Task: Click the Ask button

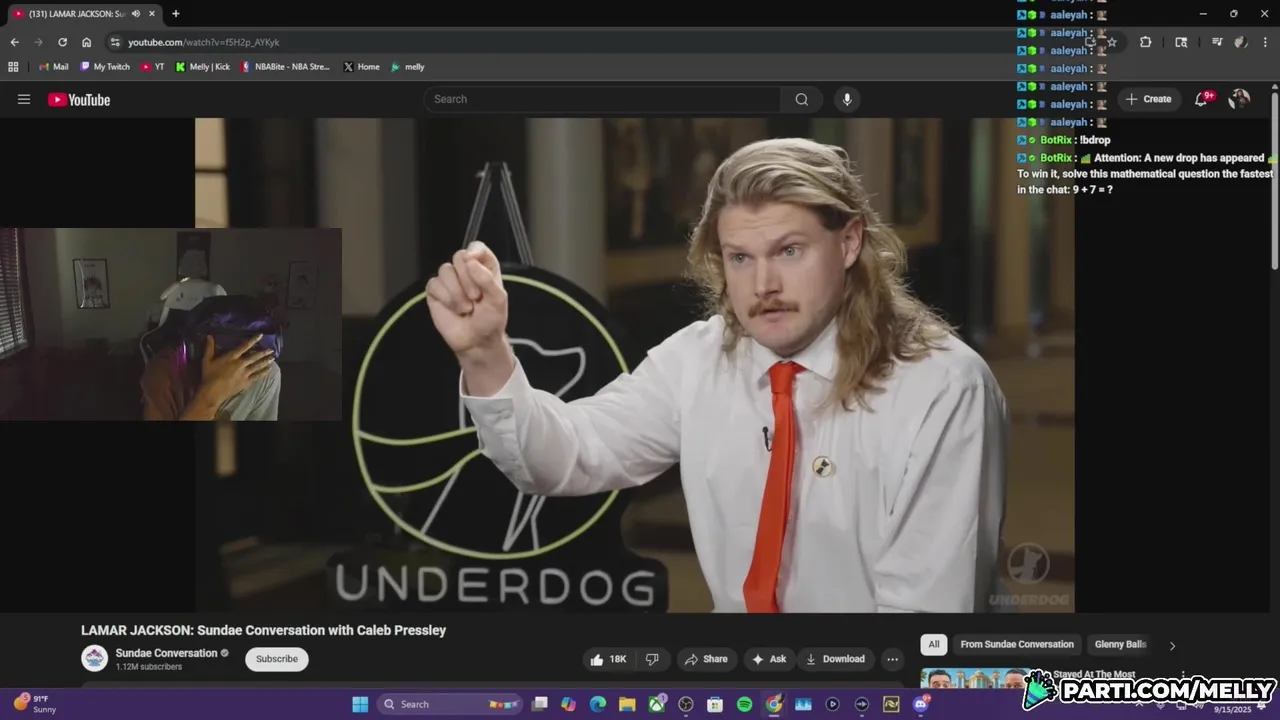Action: tap(769, 659)
